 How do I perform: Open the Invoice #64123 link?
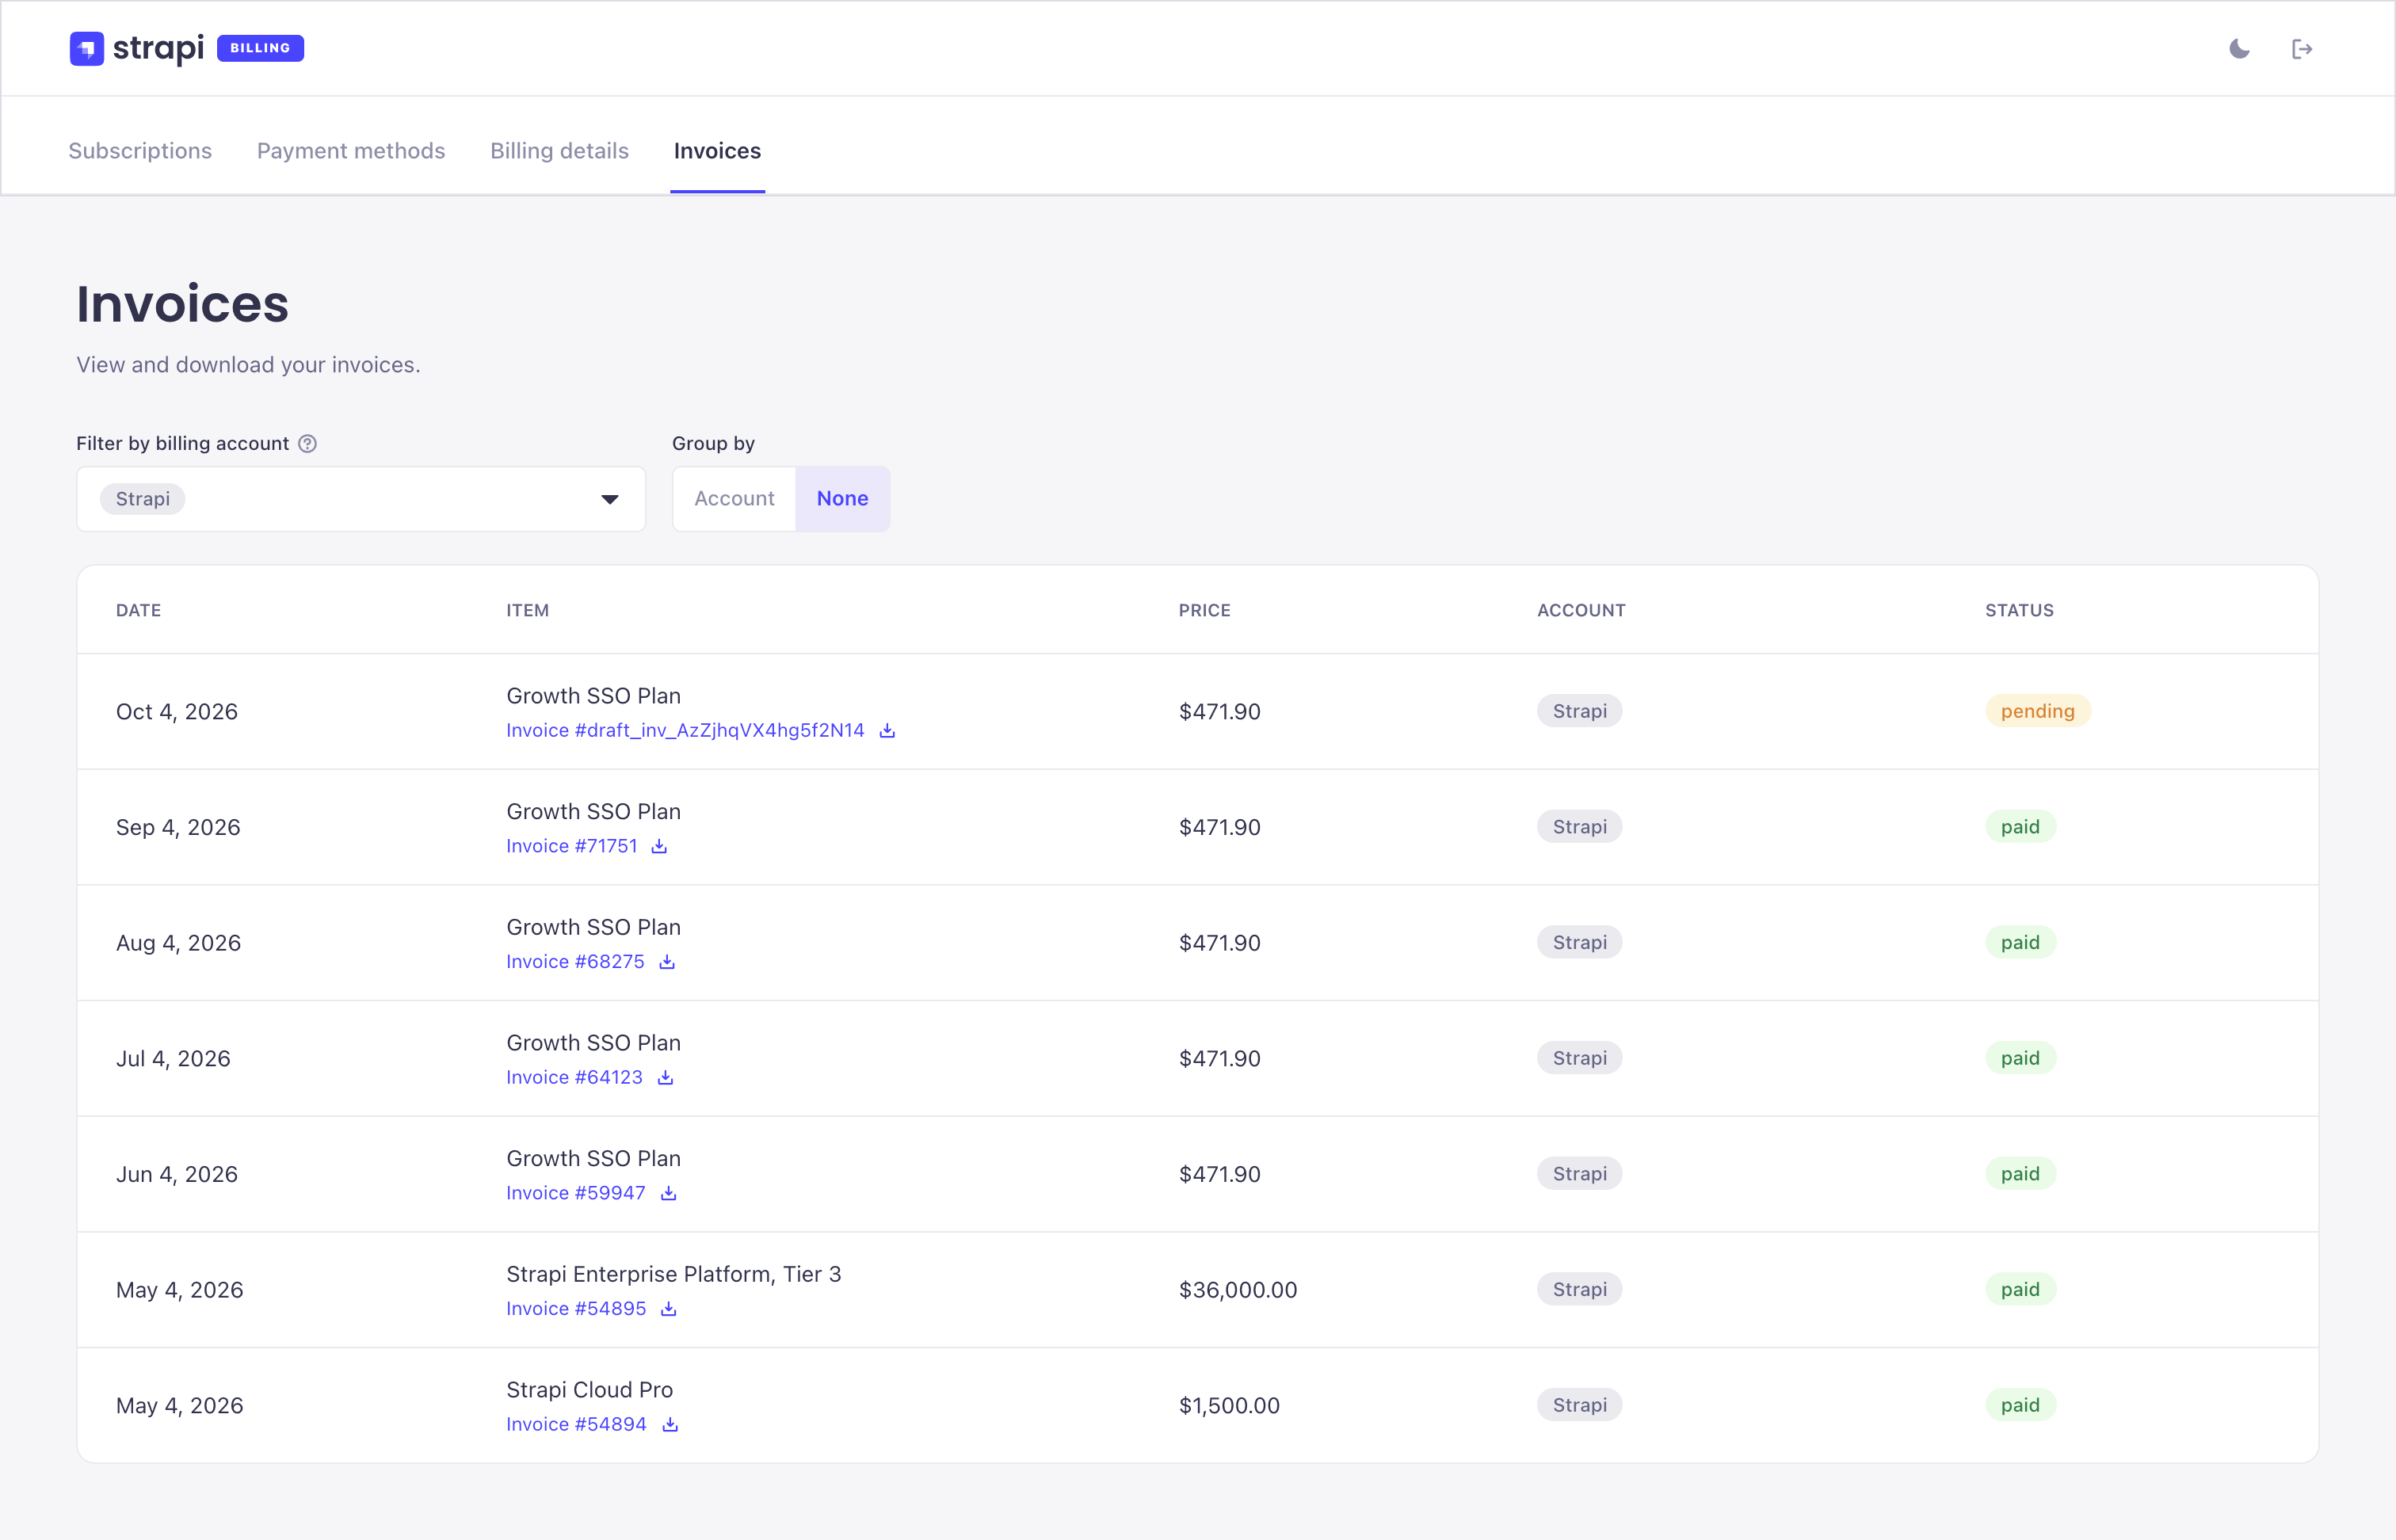[574, 1077]
